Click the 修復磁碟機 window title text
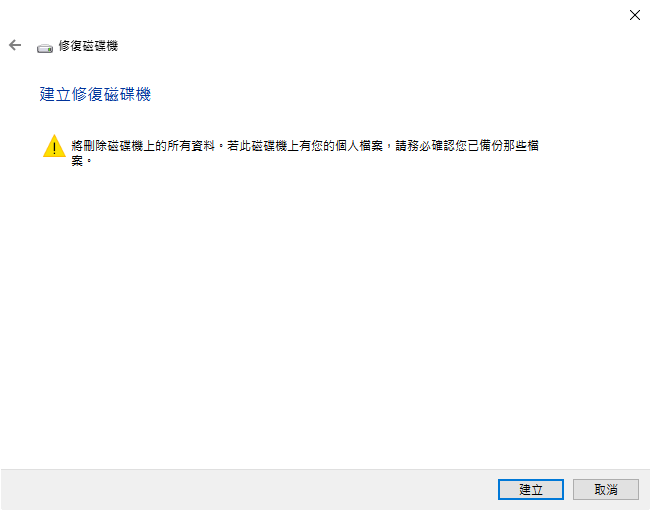Image resolution: width=651 pixels, height=511 pixels. coord(88,46)
